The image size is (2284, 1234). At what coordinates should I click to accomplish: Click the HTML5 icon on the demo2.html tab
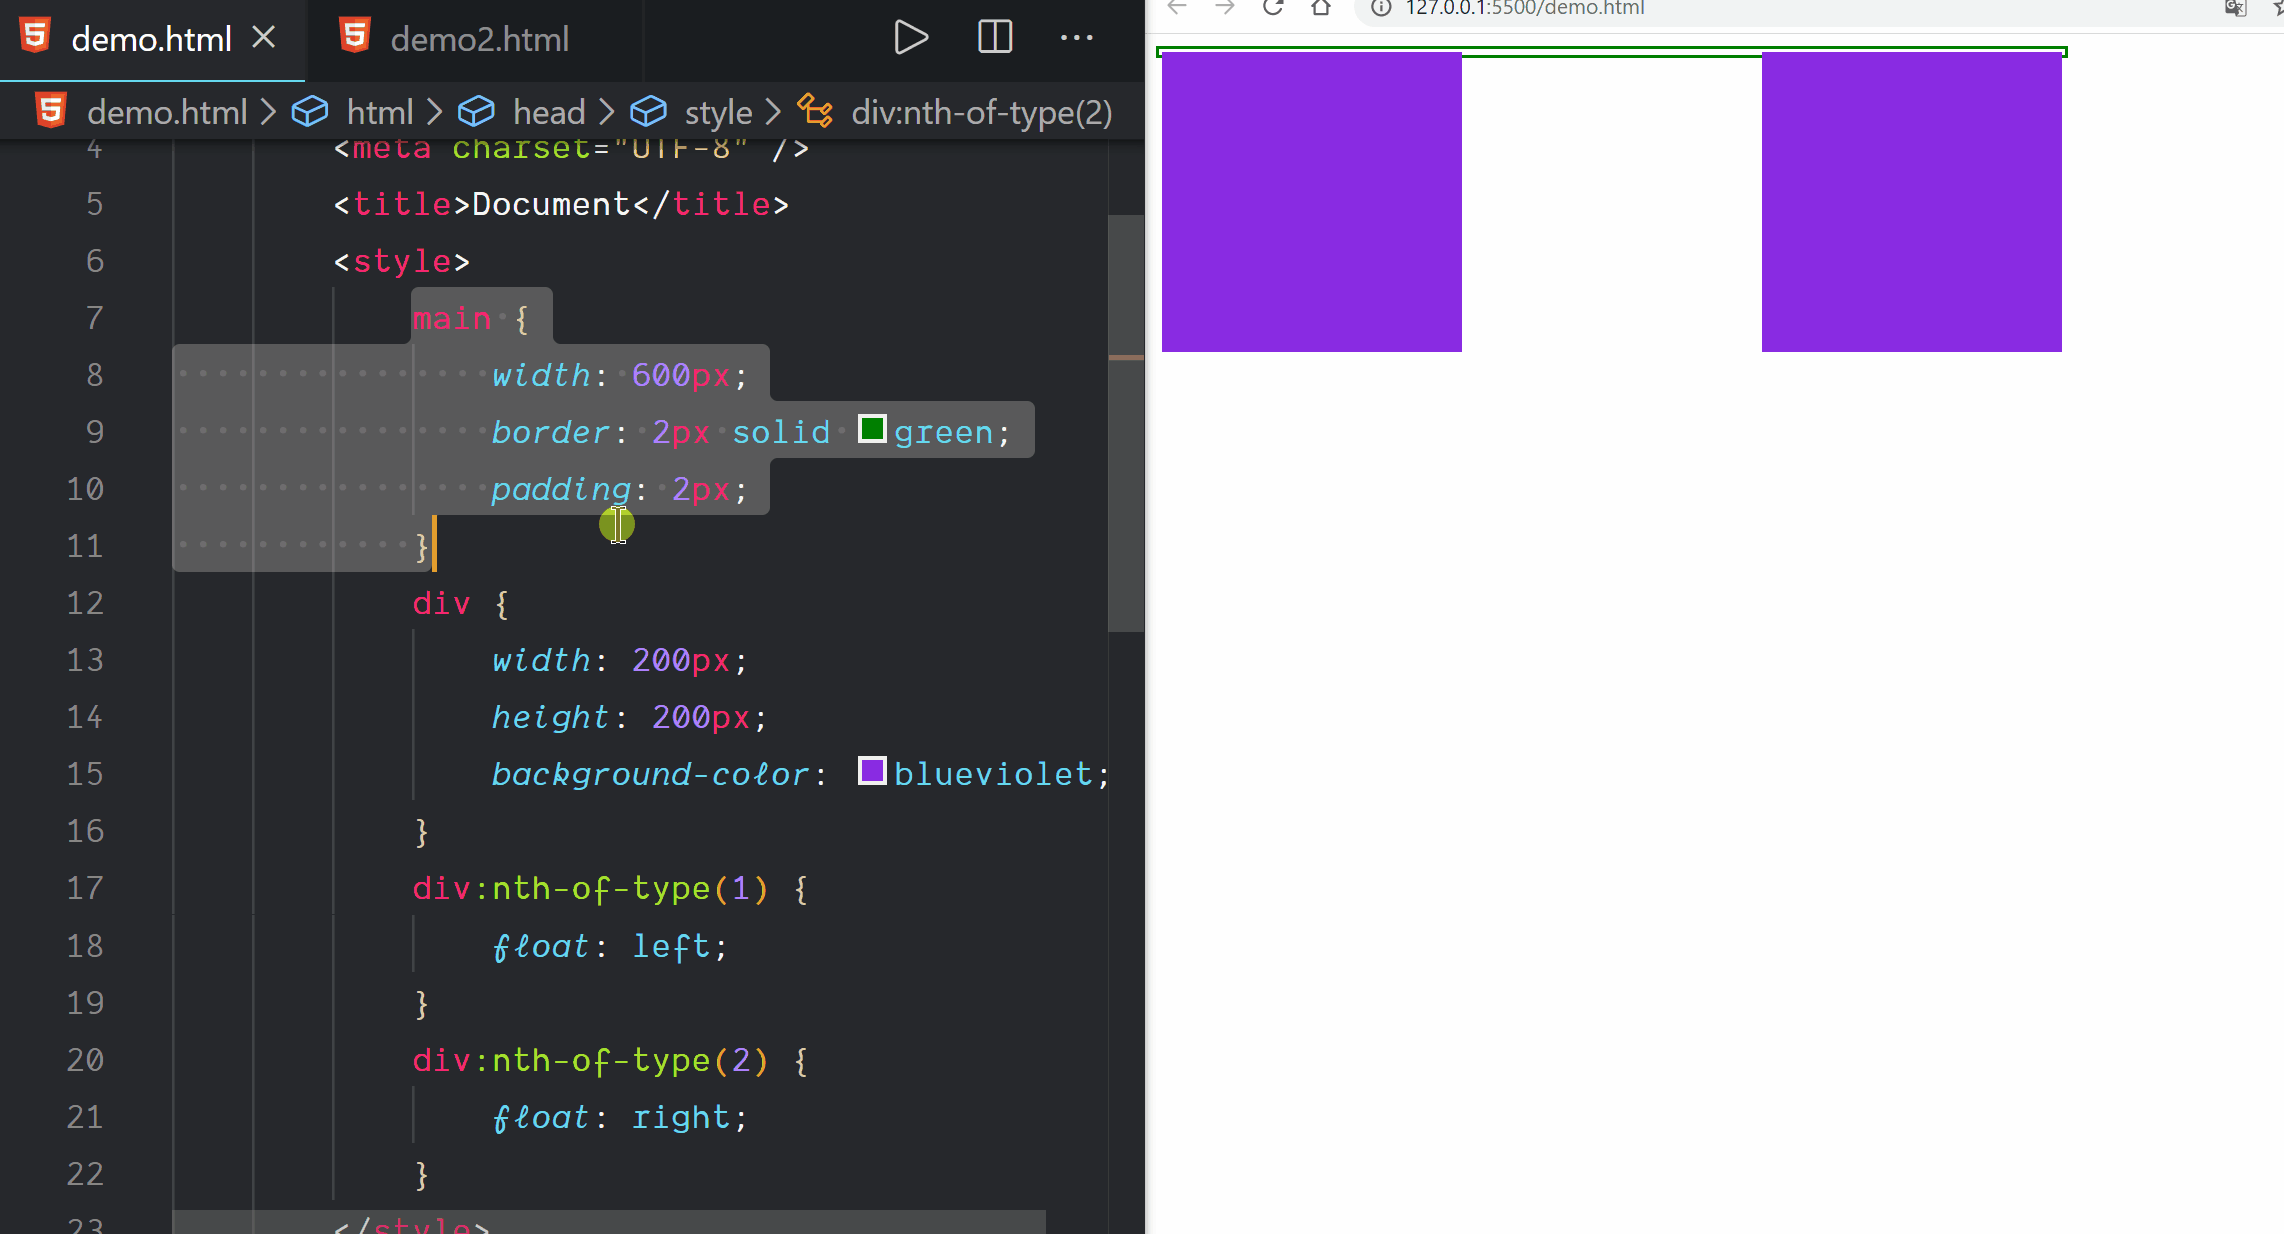[x=354, y=37]
